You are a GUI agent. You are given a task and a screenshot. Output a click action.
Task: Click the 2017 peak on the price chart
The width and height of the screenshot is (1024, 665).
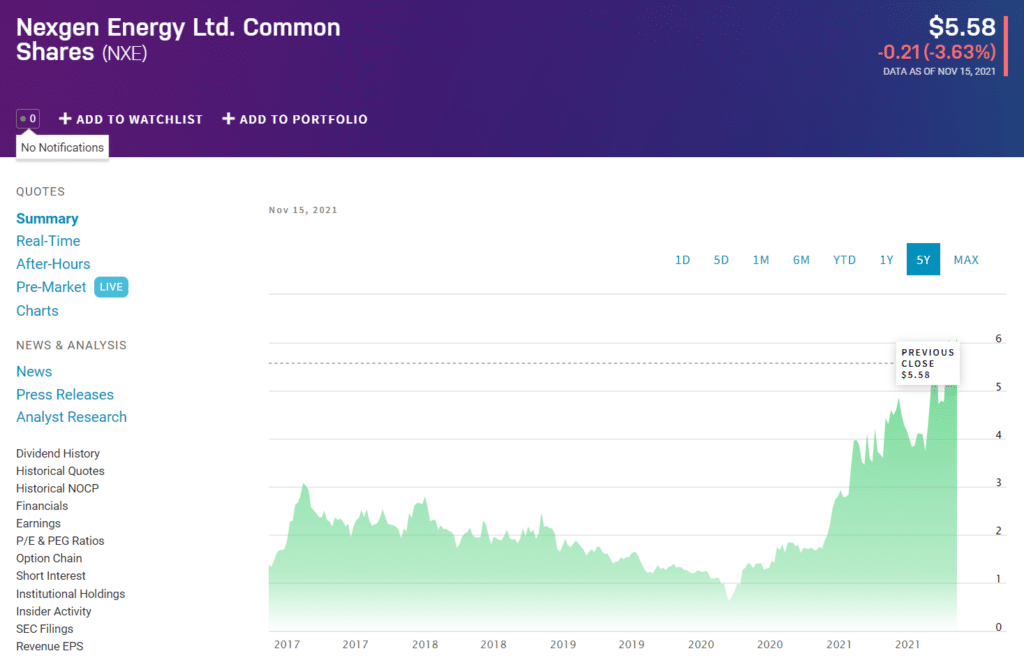pyautogui.click(x=304, y=485)
